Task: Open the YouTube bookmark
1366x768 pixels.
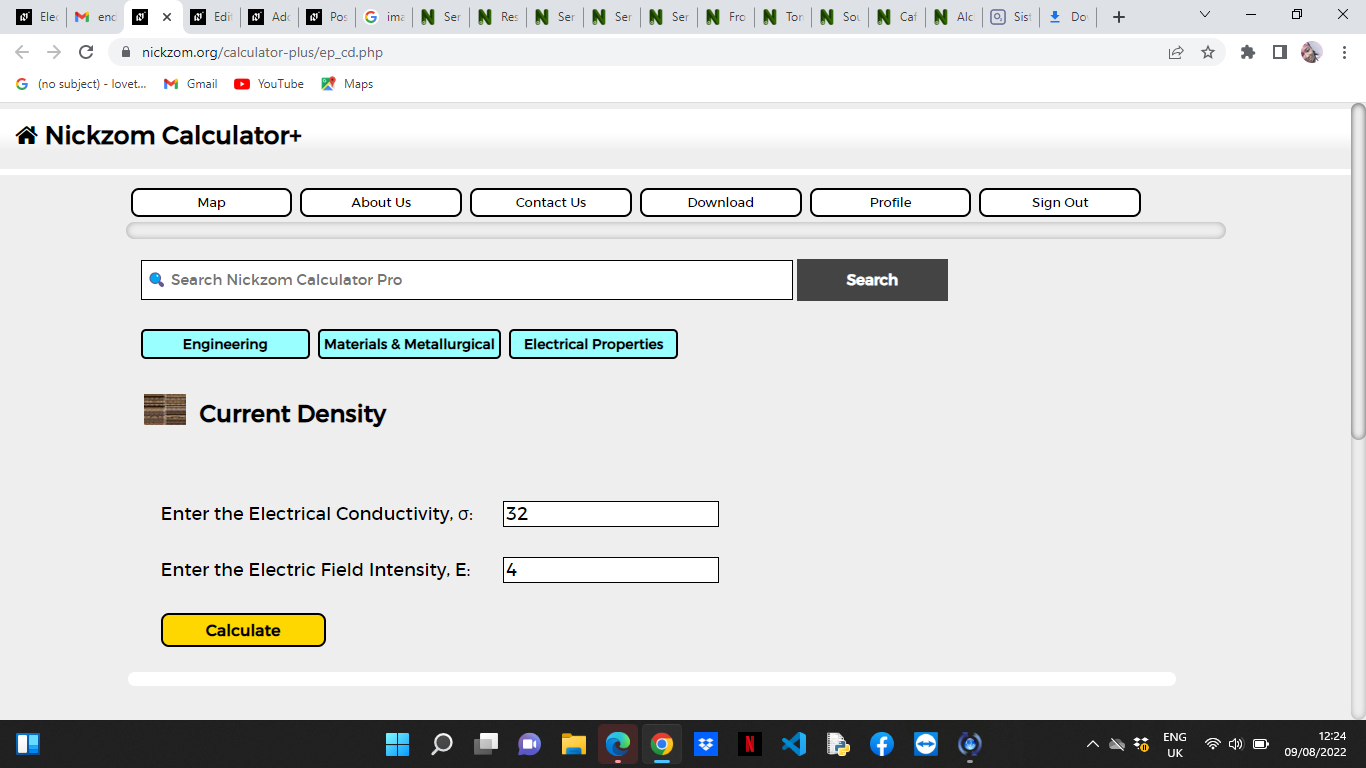Action: coord(269,84)
